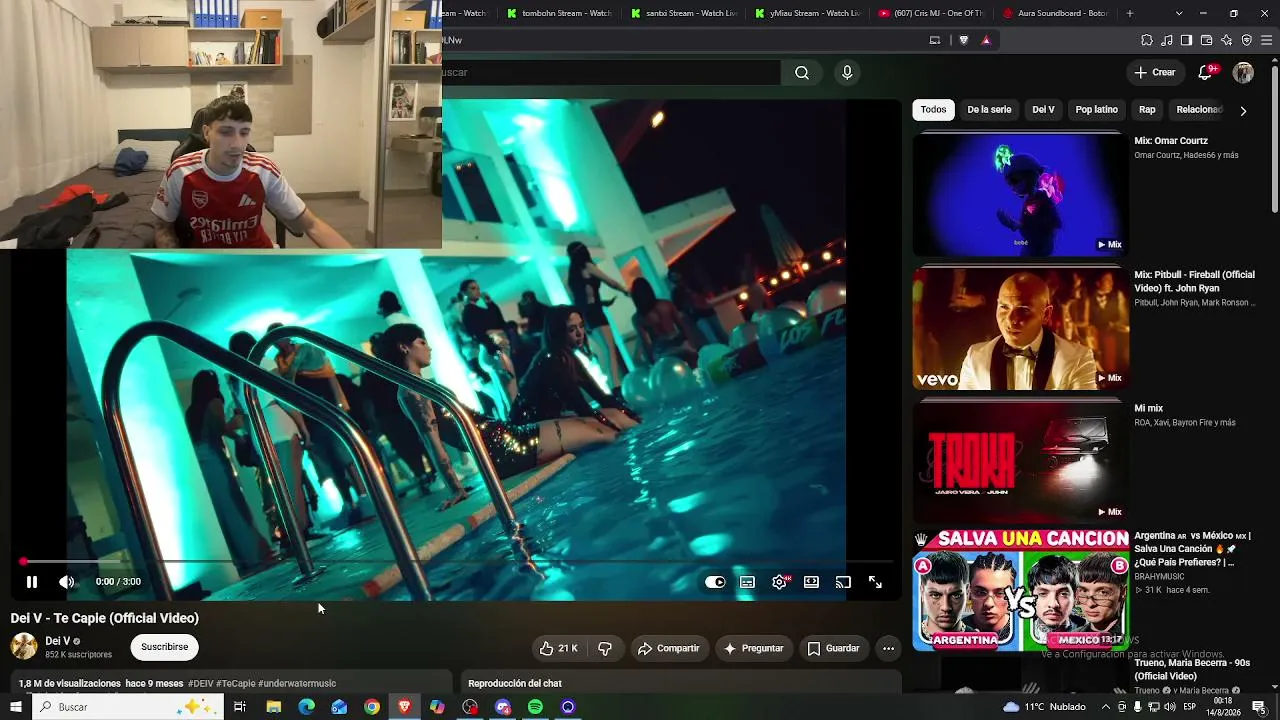Toggle the autoplay switch in player
1280x720 pixels.
point(715,582)
